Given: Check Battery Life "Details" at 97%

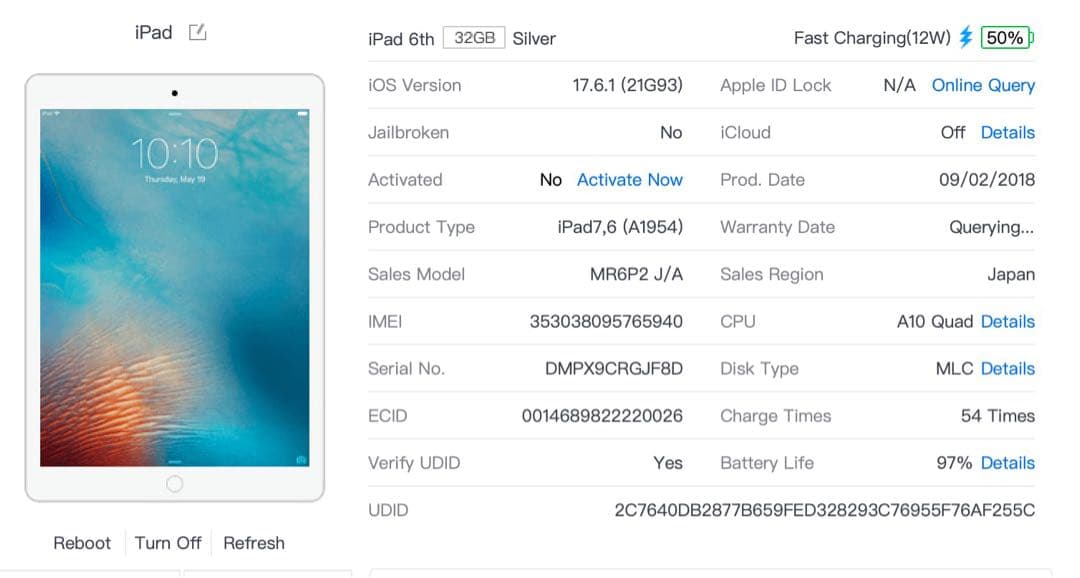Looking at the screenshot, I should [x=1007, y=462].
